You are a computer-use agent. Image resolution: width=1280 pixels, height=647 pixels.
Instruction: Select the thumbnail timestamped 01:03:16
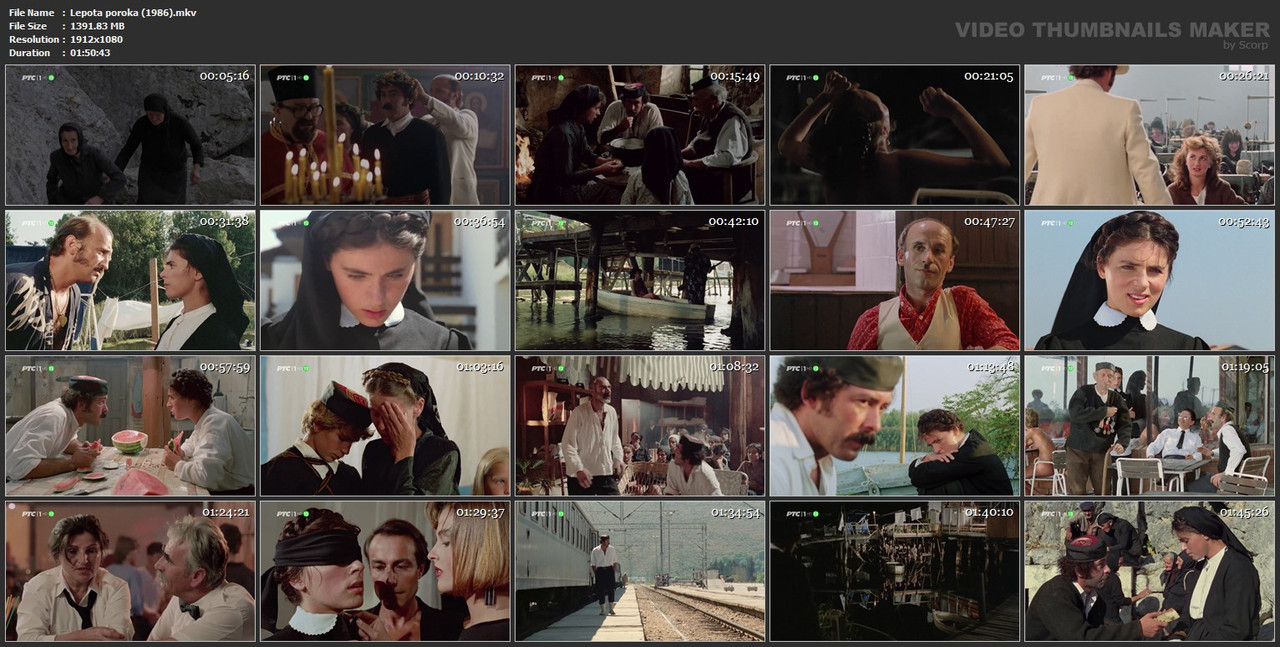tap(385, 426)
